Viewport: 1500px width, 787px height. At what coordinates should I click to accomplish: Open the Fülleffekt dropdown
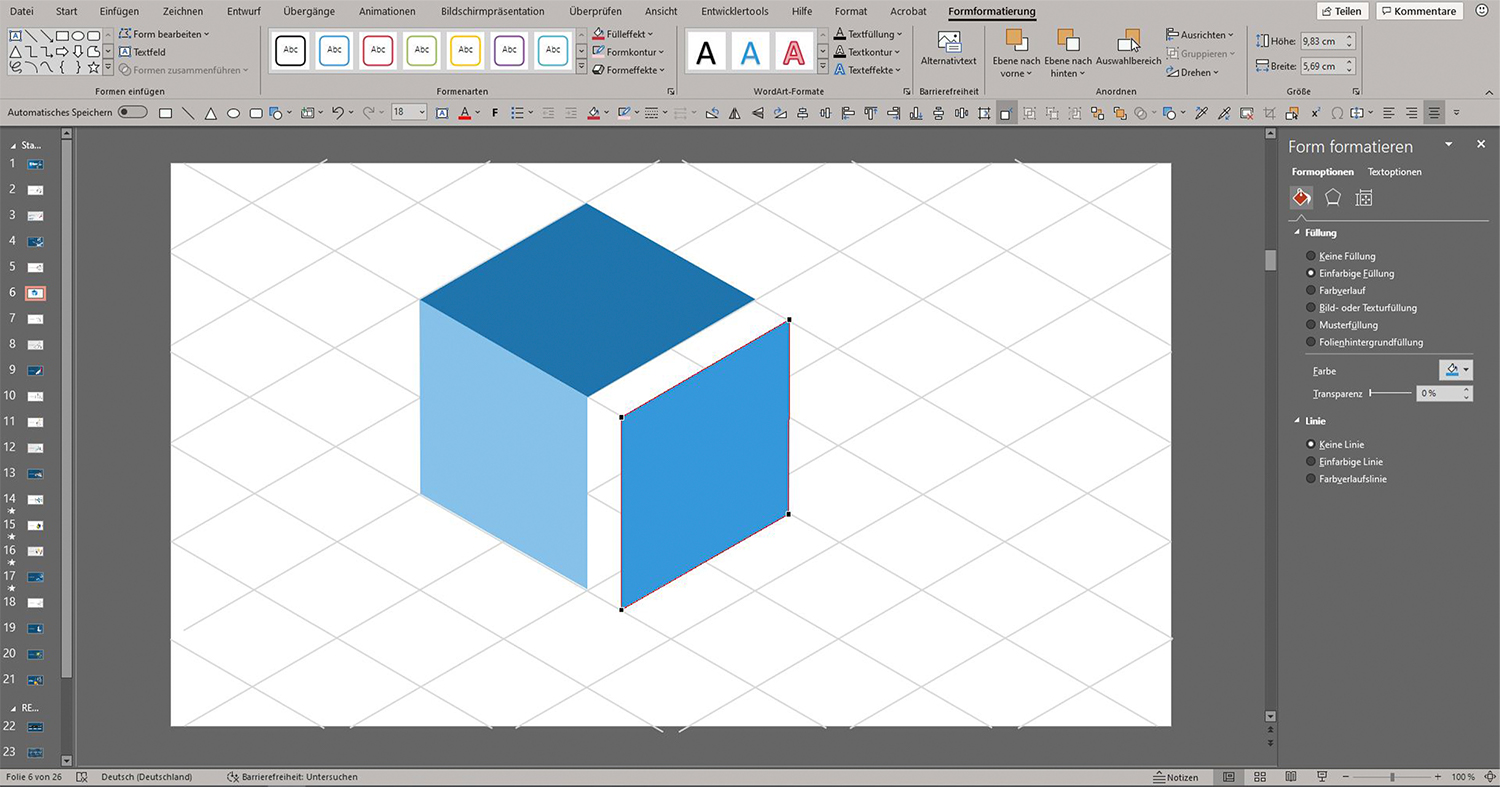[x=628, y=34]
